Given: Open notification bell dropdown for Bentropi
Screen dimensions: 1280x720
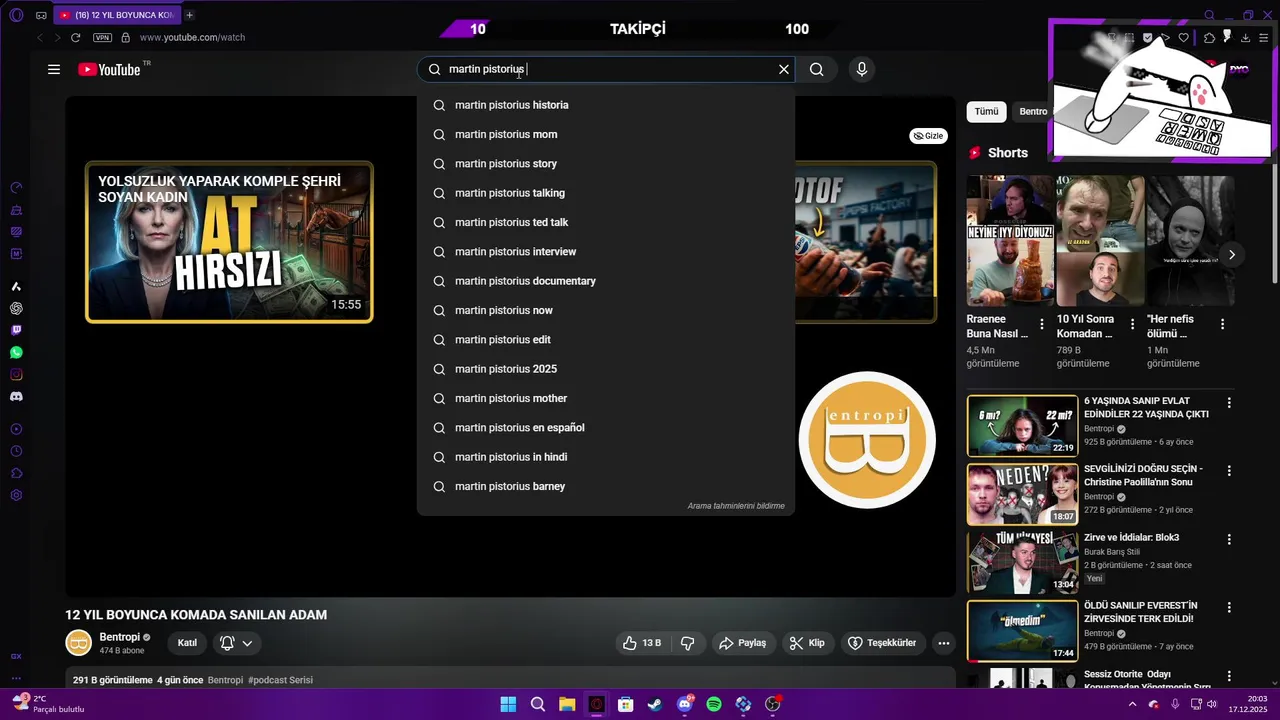Looking at the screenshot, I should [236, 643].
